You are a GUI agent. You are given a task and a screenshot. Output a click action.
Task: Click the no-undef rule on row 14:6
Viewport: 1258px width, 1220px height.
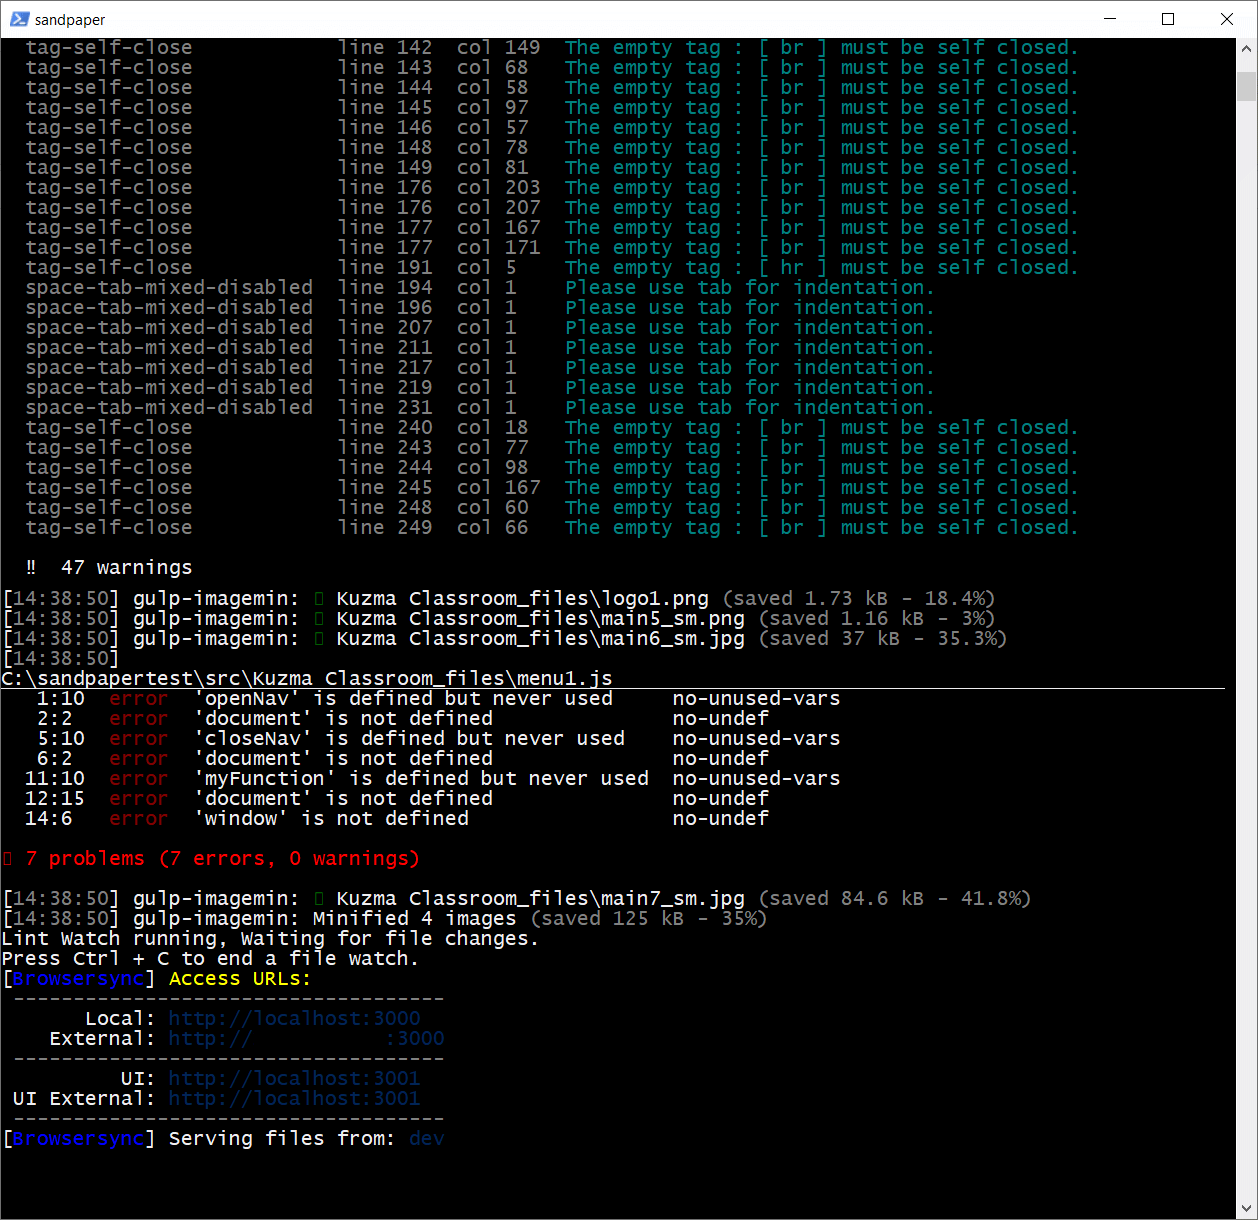coord(720,818)
